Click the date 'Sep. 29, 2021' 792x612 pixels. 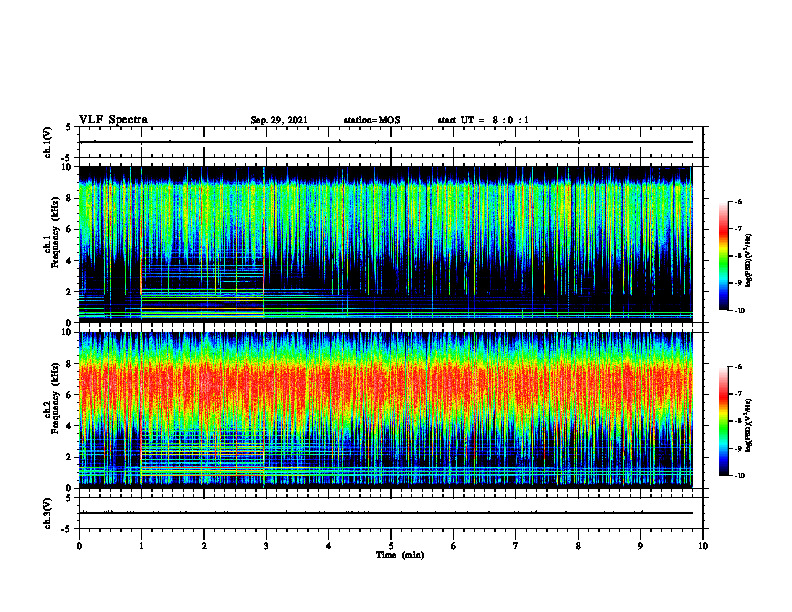coord(279,120)
